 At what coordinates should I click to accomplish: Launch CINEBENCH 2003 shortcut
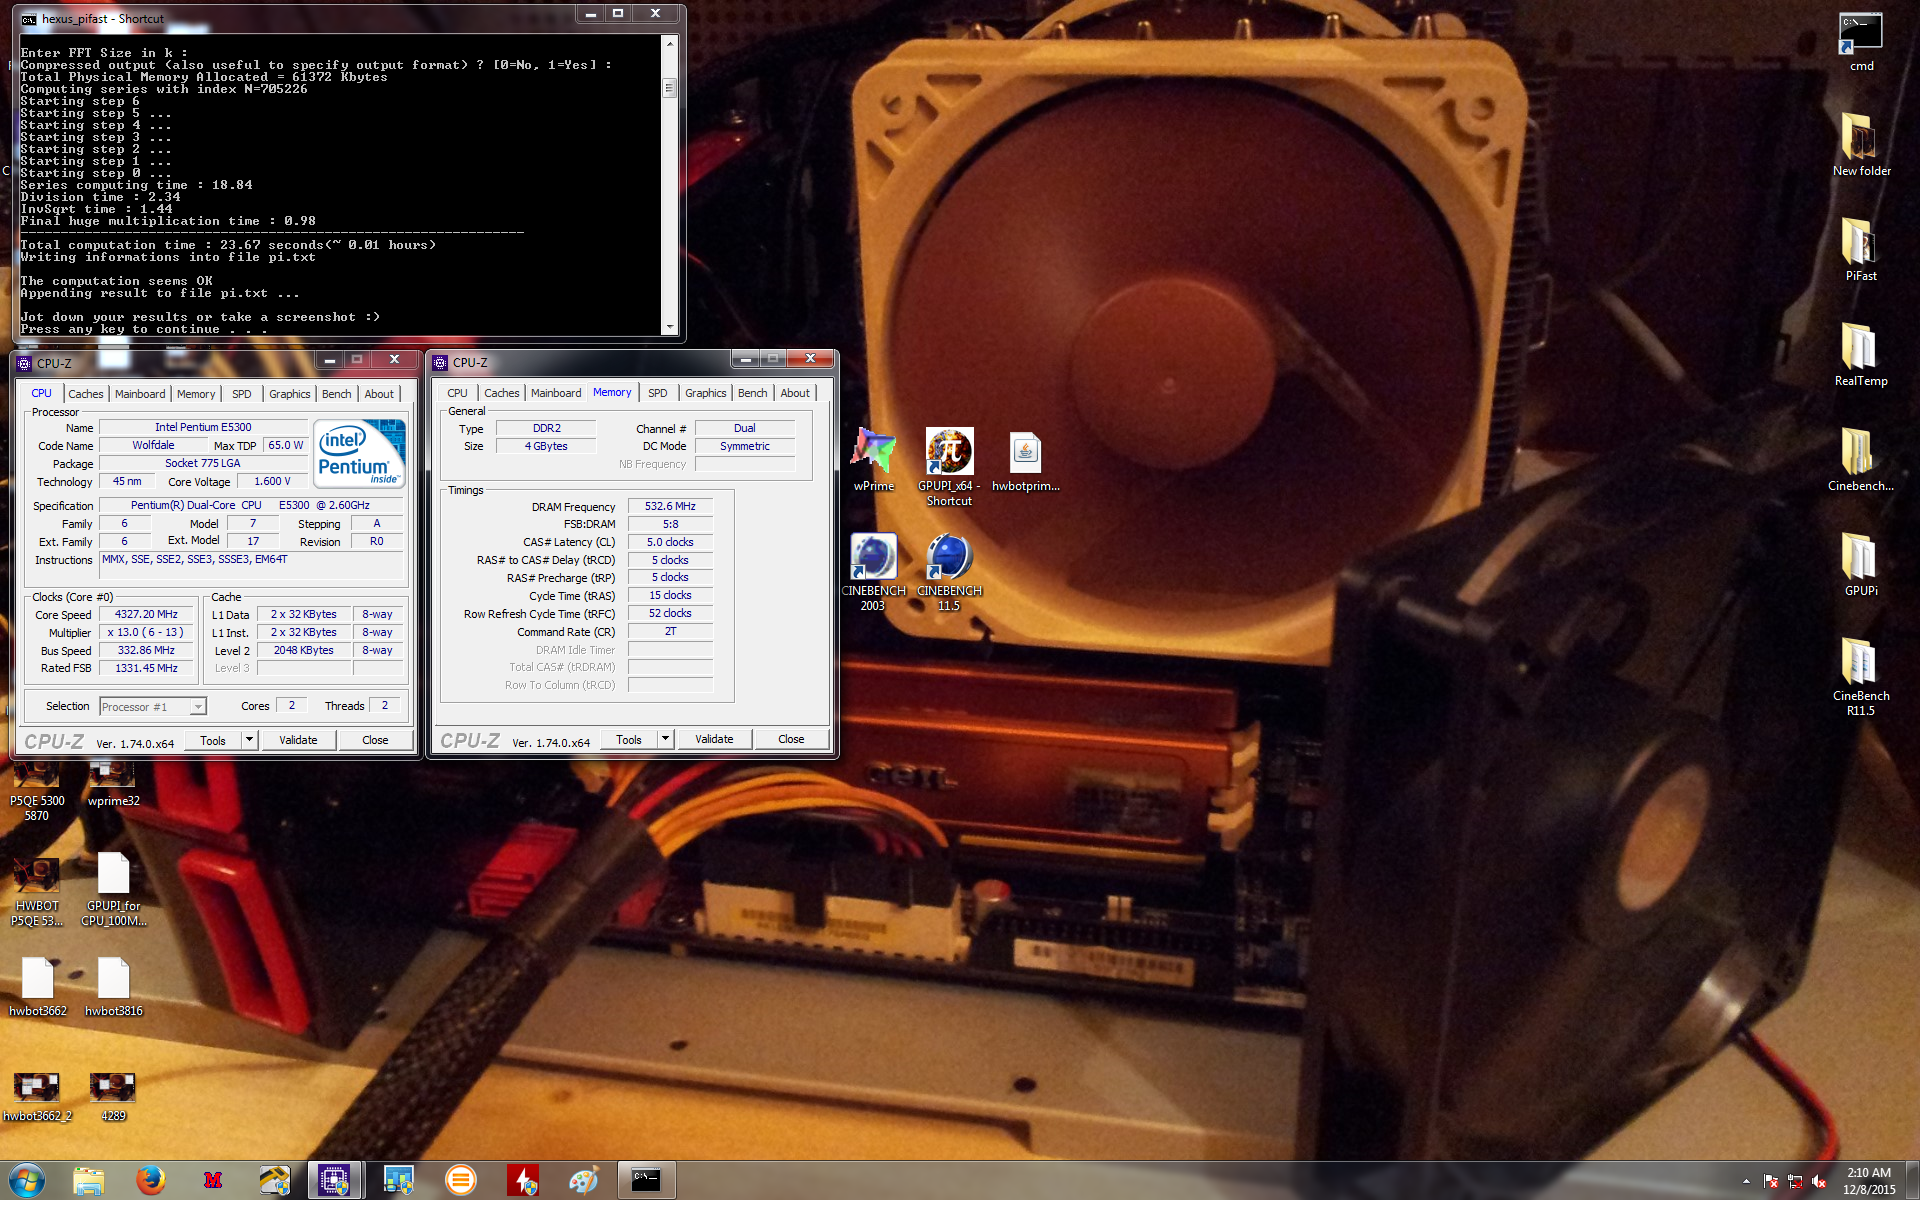click(873, 572)
